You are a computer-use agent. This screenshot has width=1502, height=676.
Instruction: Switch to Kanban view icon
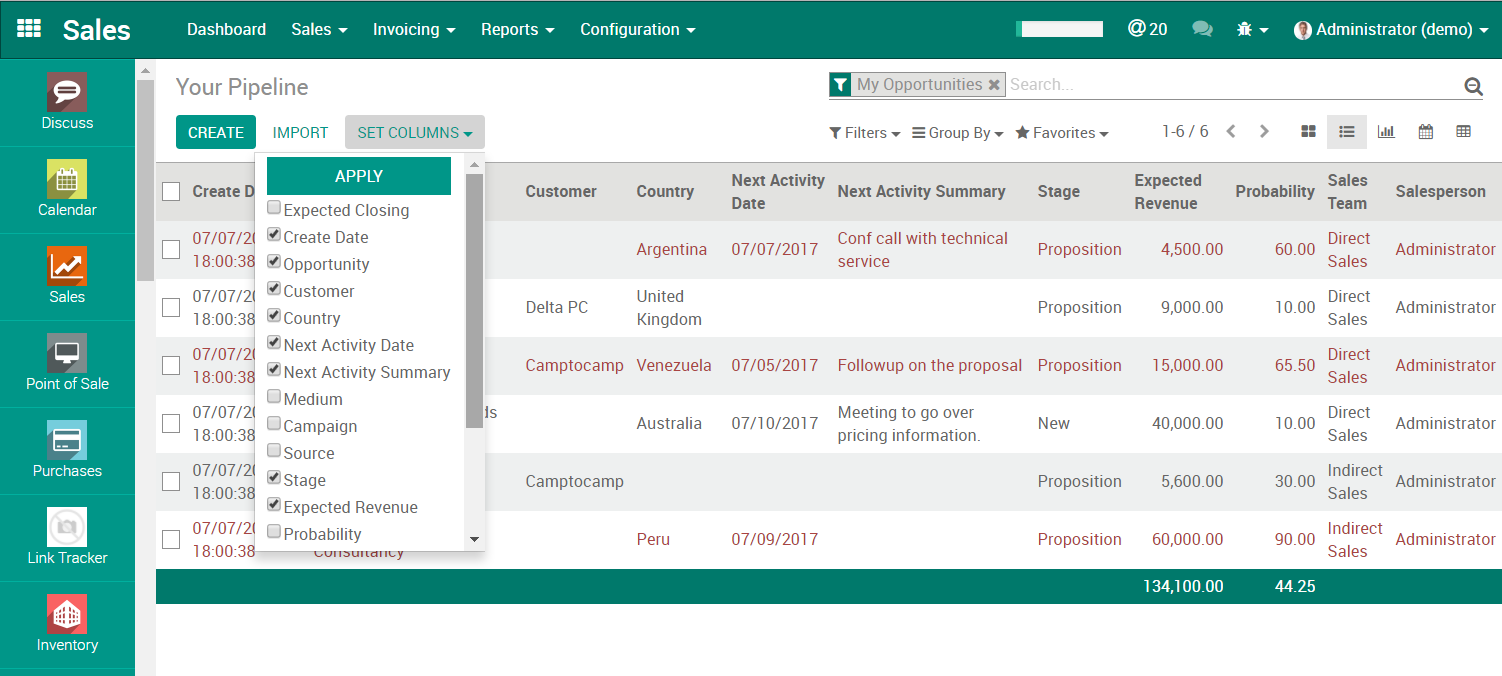click(1308, 132)
